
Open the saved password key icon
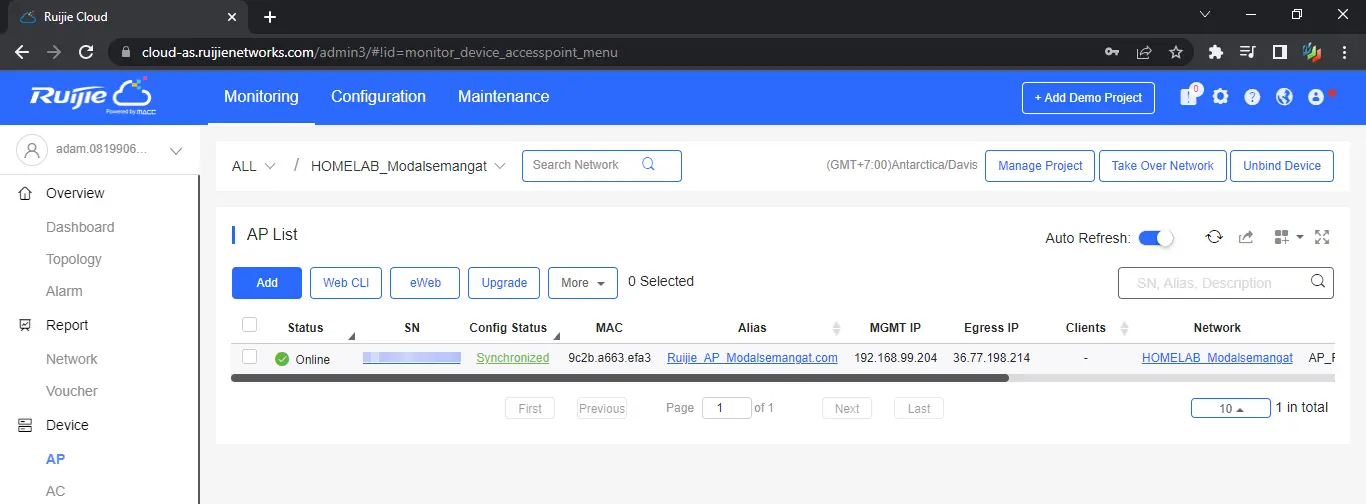[1112, 52]
